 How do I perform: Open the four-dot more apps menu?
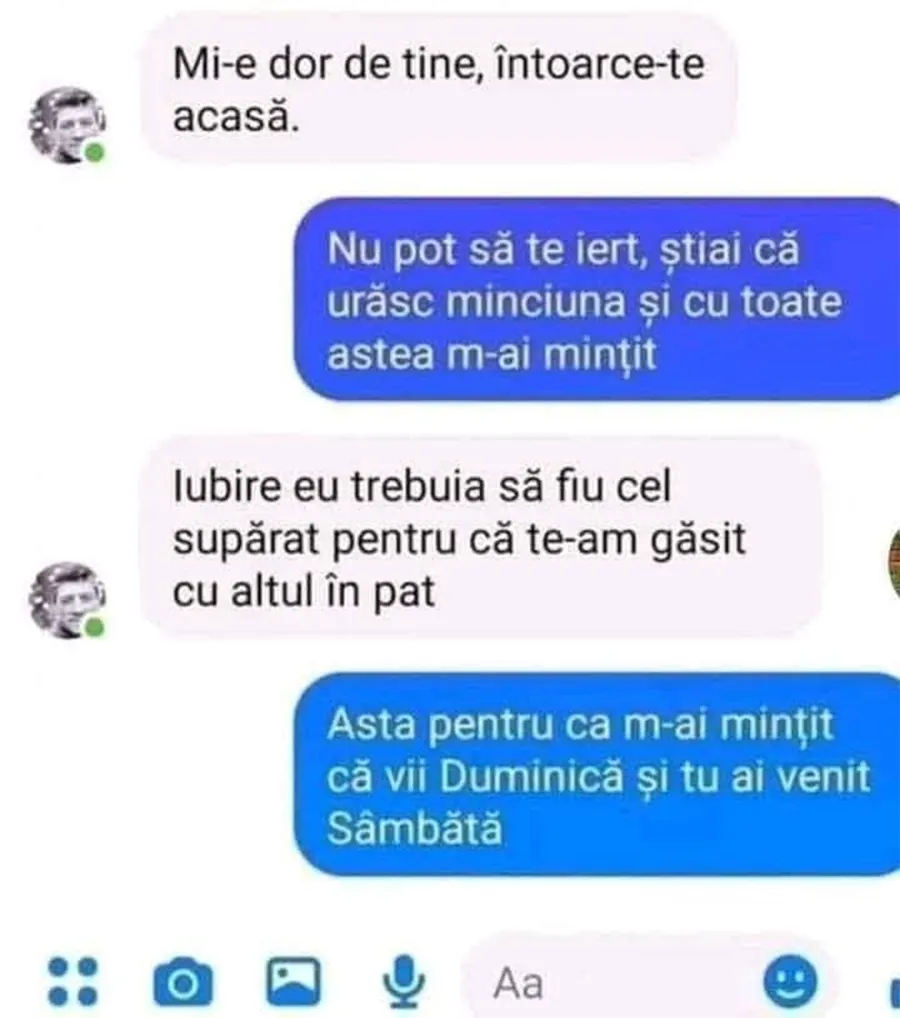pos(73,982)
